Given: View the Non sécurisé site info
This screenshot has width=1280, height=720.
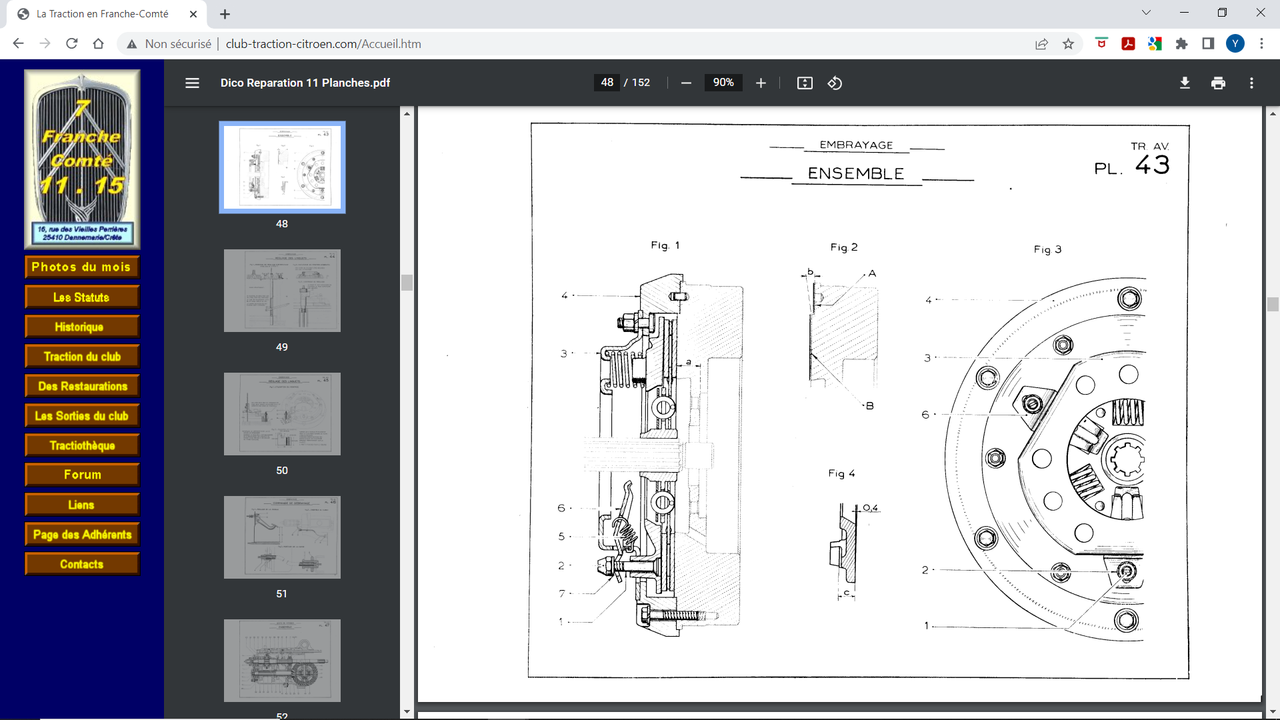Looking at the screenshot, I should point(169,44).
